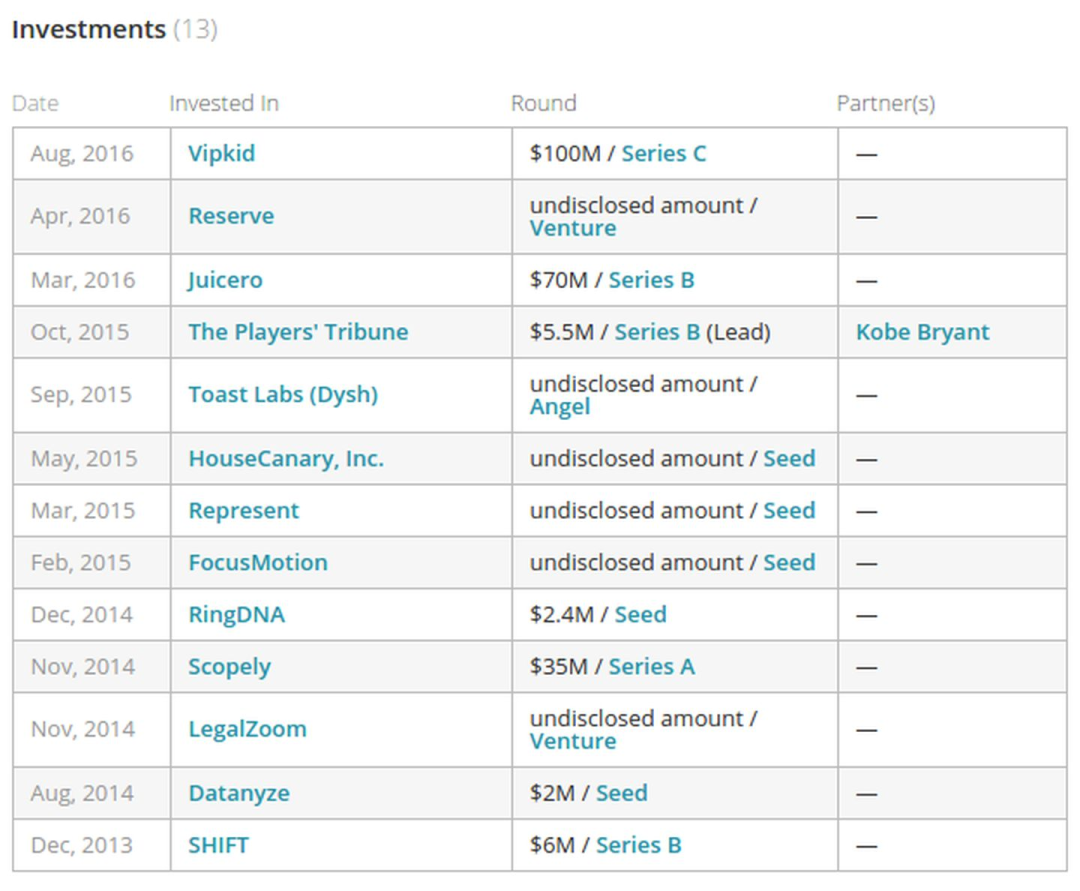Open the Seed round link for RingDNA
1080x891 pixels.
tap(641, 614)
